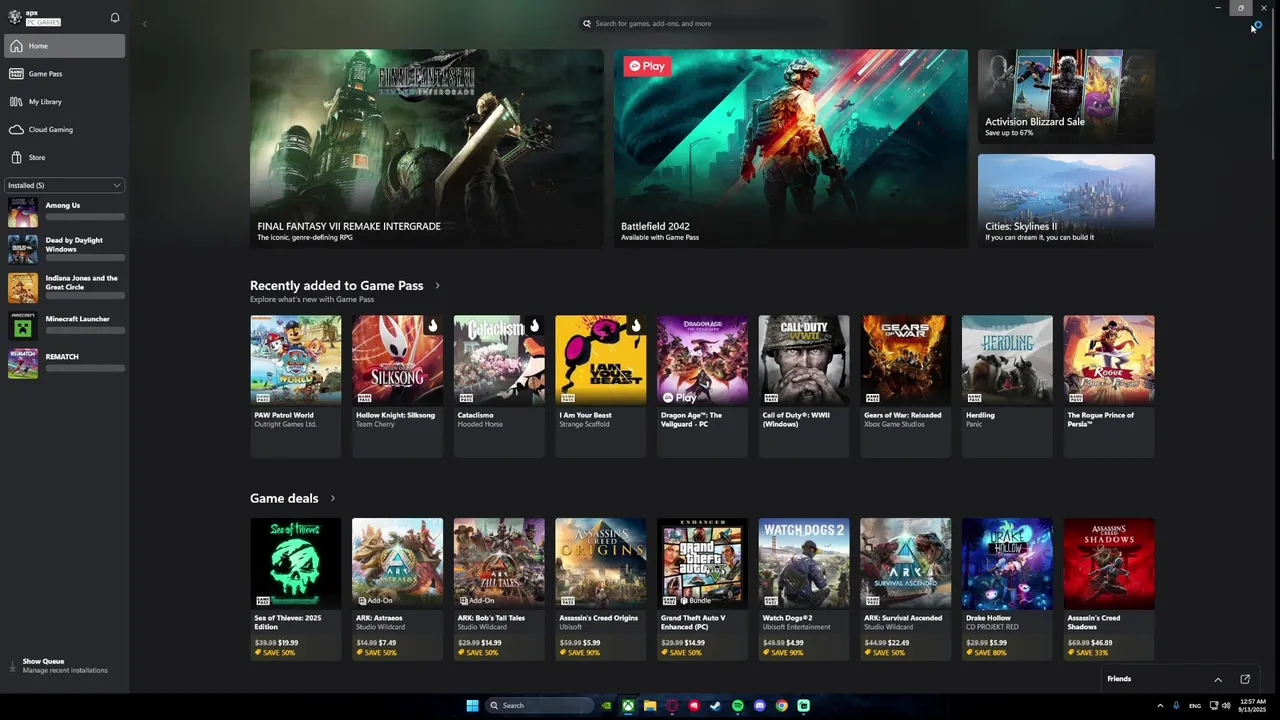Open The Rogue Prince of Persia card

(x=1109, y=386)
